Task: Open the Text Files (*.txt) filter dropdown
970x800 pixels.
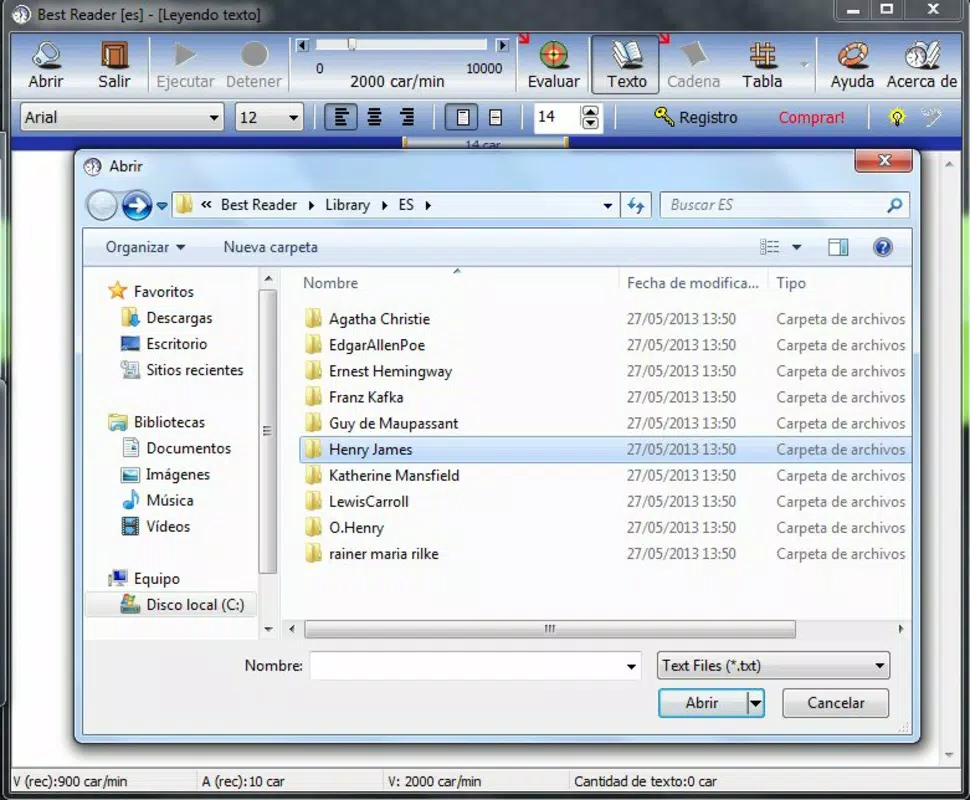Action: click(773, 666)
